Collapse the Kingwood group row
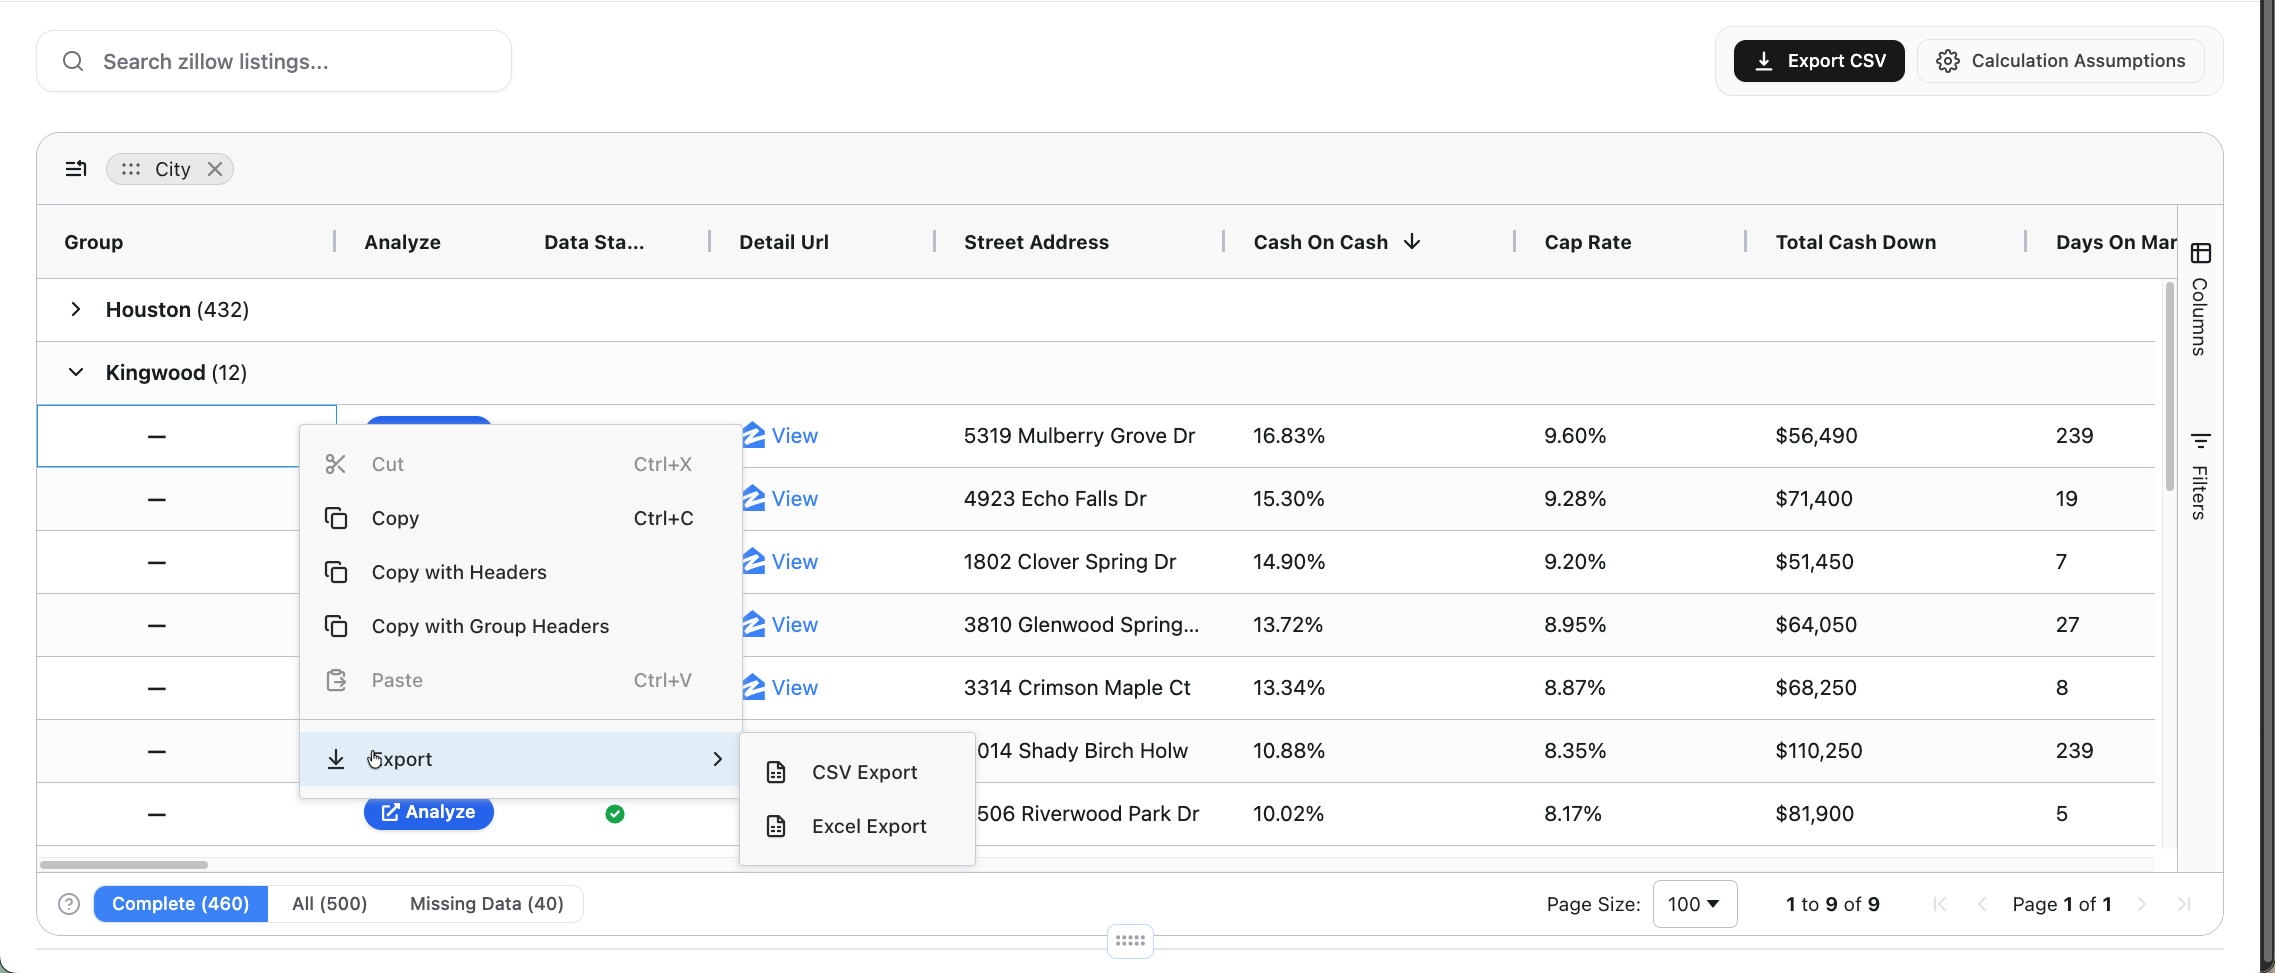Viewport: 2275px width, 973px height. pos(76,373)
